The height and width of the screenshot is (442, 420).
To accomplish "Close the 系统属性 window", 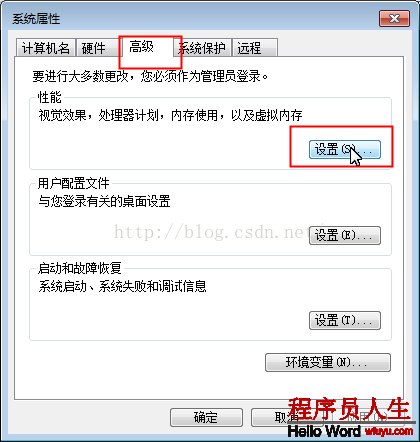I will click(x=394, y=18).
